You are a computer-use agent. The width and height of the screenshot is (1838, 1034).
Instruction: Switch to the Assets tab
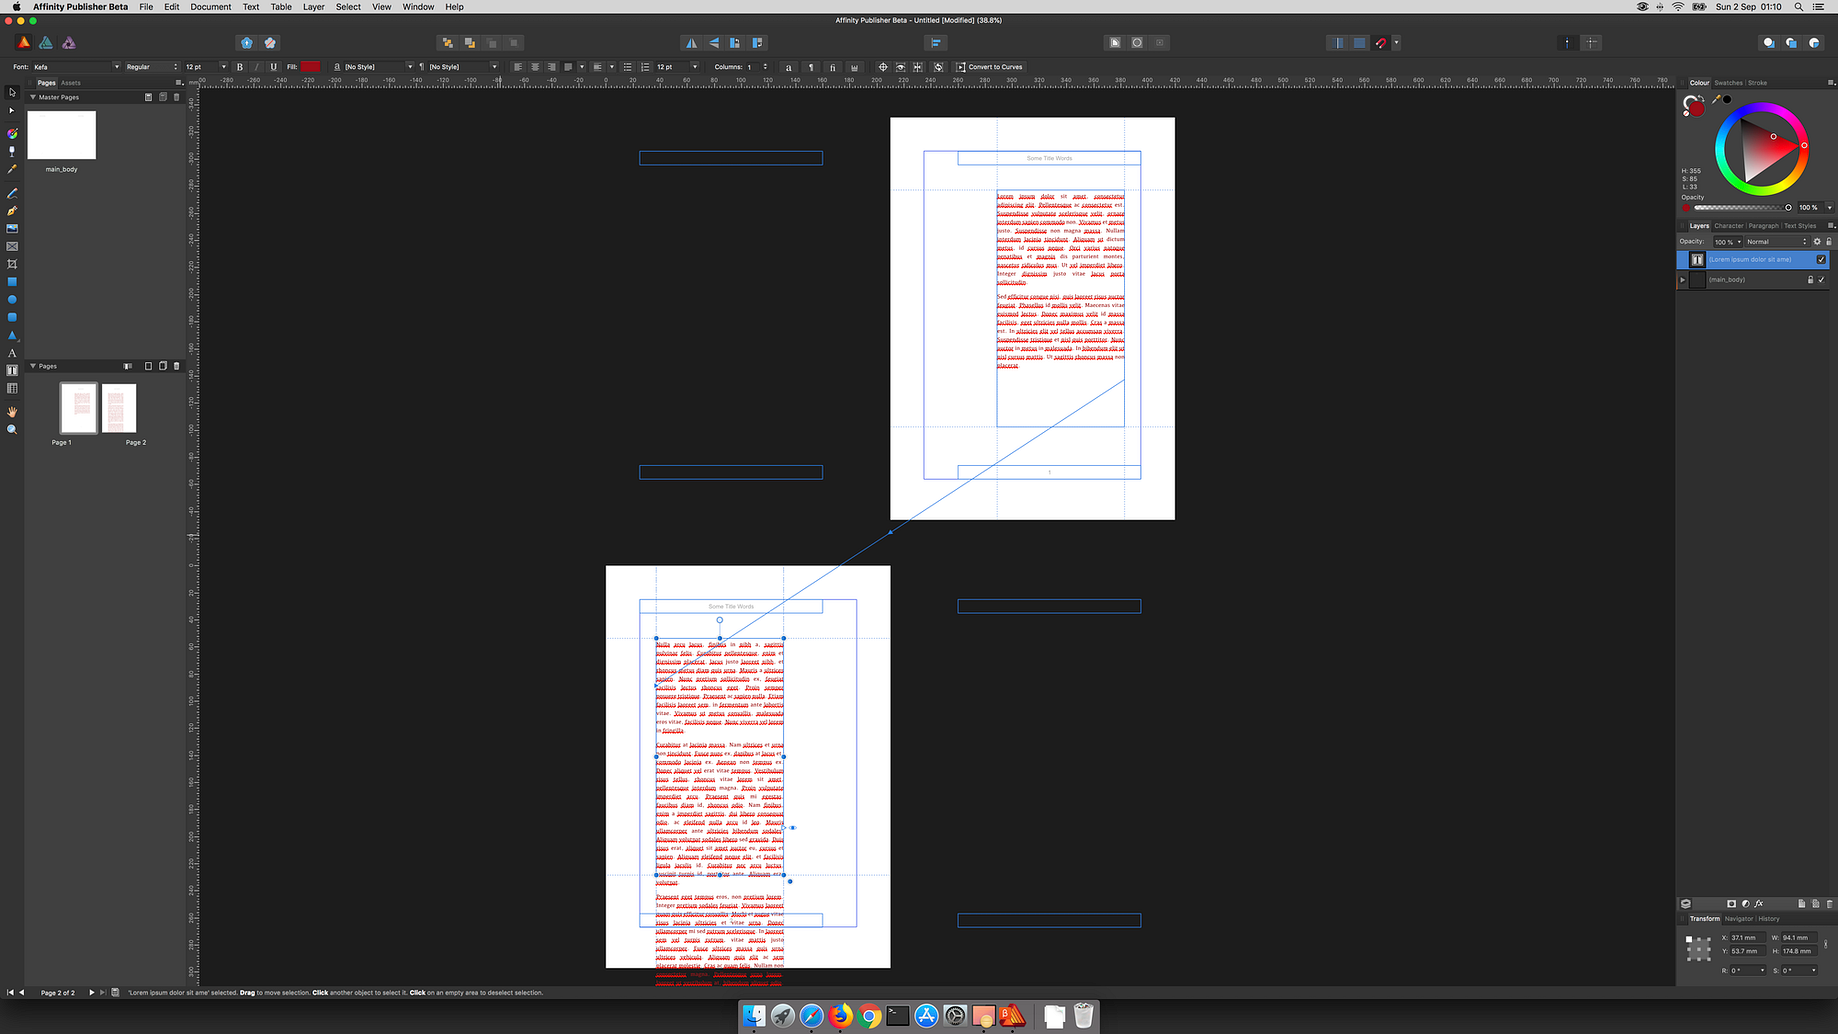pos(71,83)
